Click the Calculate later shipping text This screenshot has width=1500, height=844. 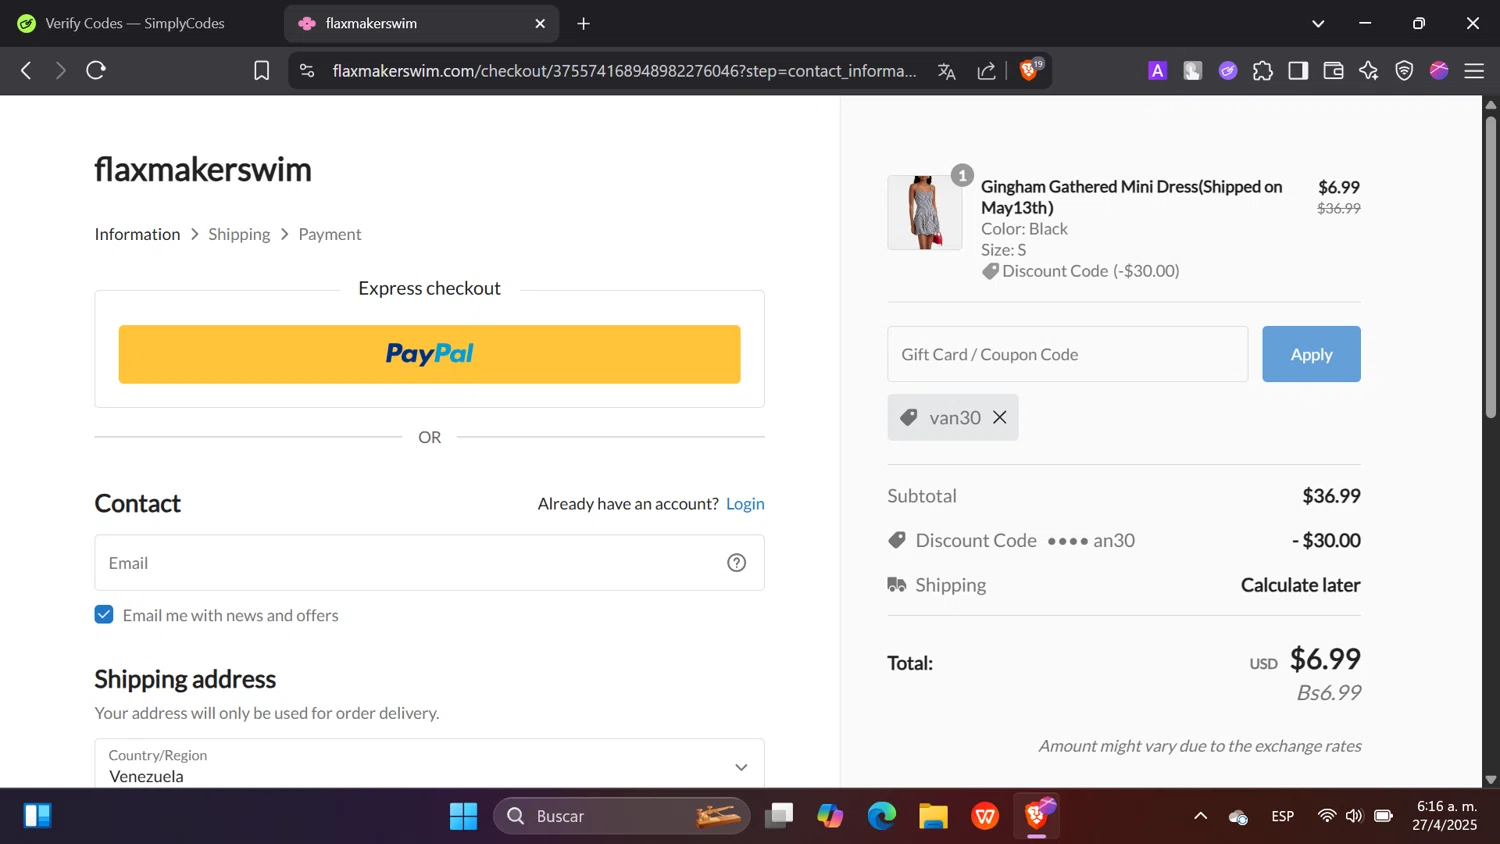pyautogui.click(x=1300, y=585)
